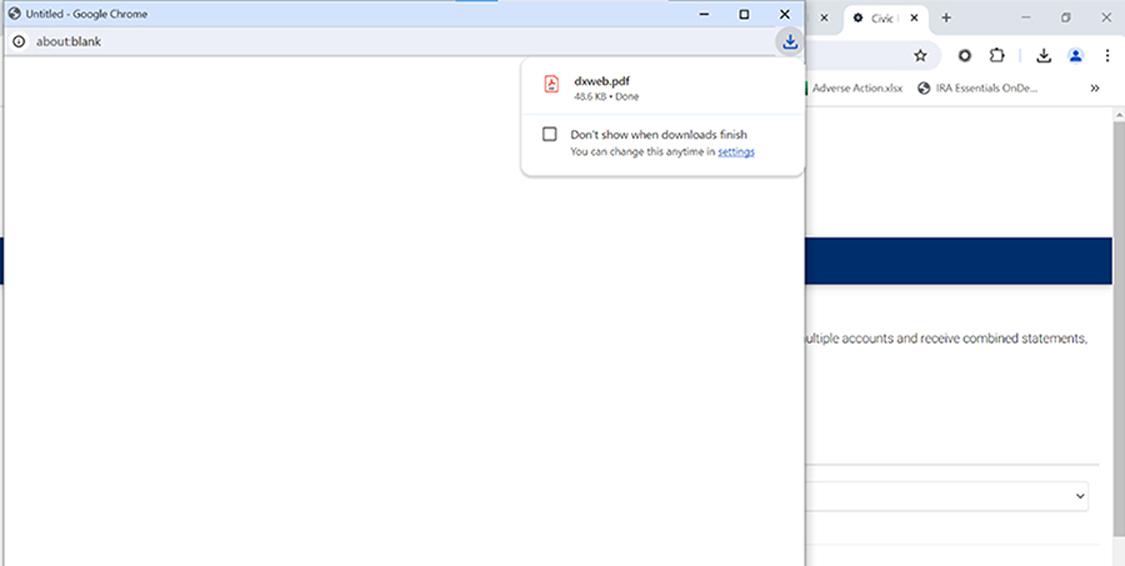Open the profile avatar in the main Chrome window
The height and width of the screenshot is (566, 1125).
(1075, 56)
